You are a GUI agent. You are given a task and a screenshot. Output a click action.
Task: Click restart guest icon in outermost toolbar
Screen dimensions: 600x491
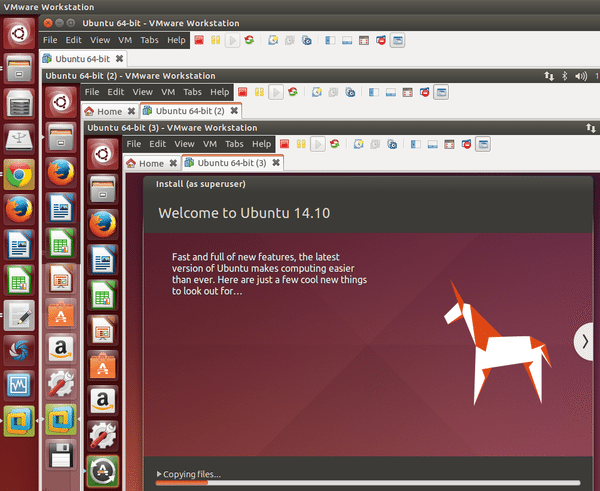click(249, 40)
